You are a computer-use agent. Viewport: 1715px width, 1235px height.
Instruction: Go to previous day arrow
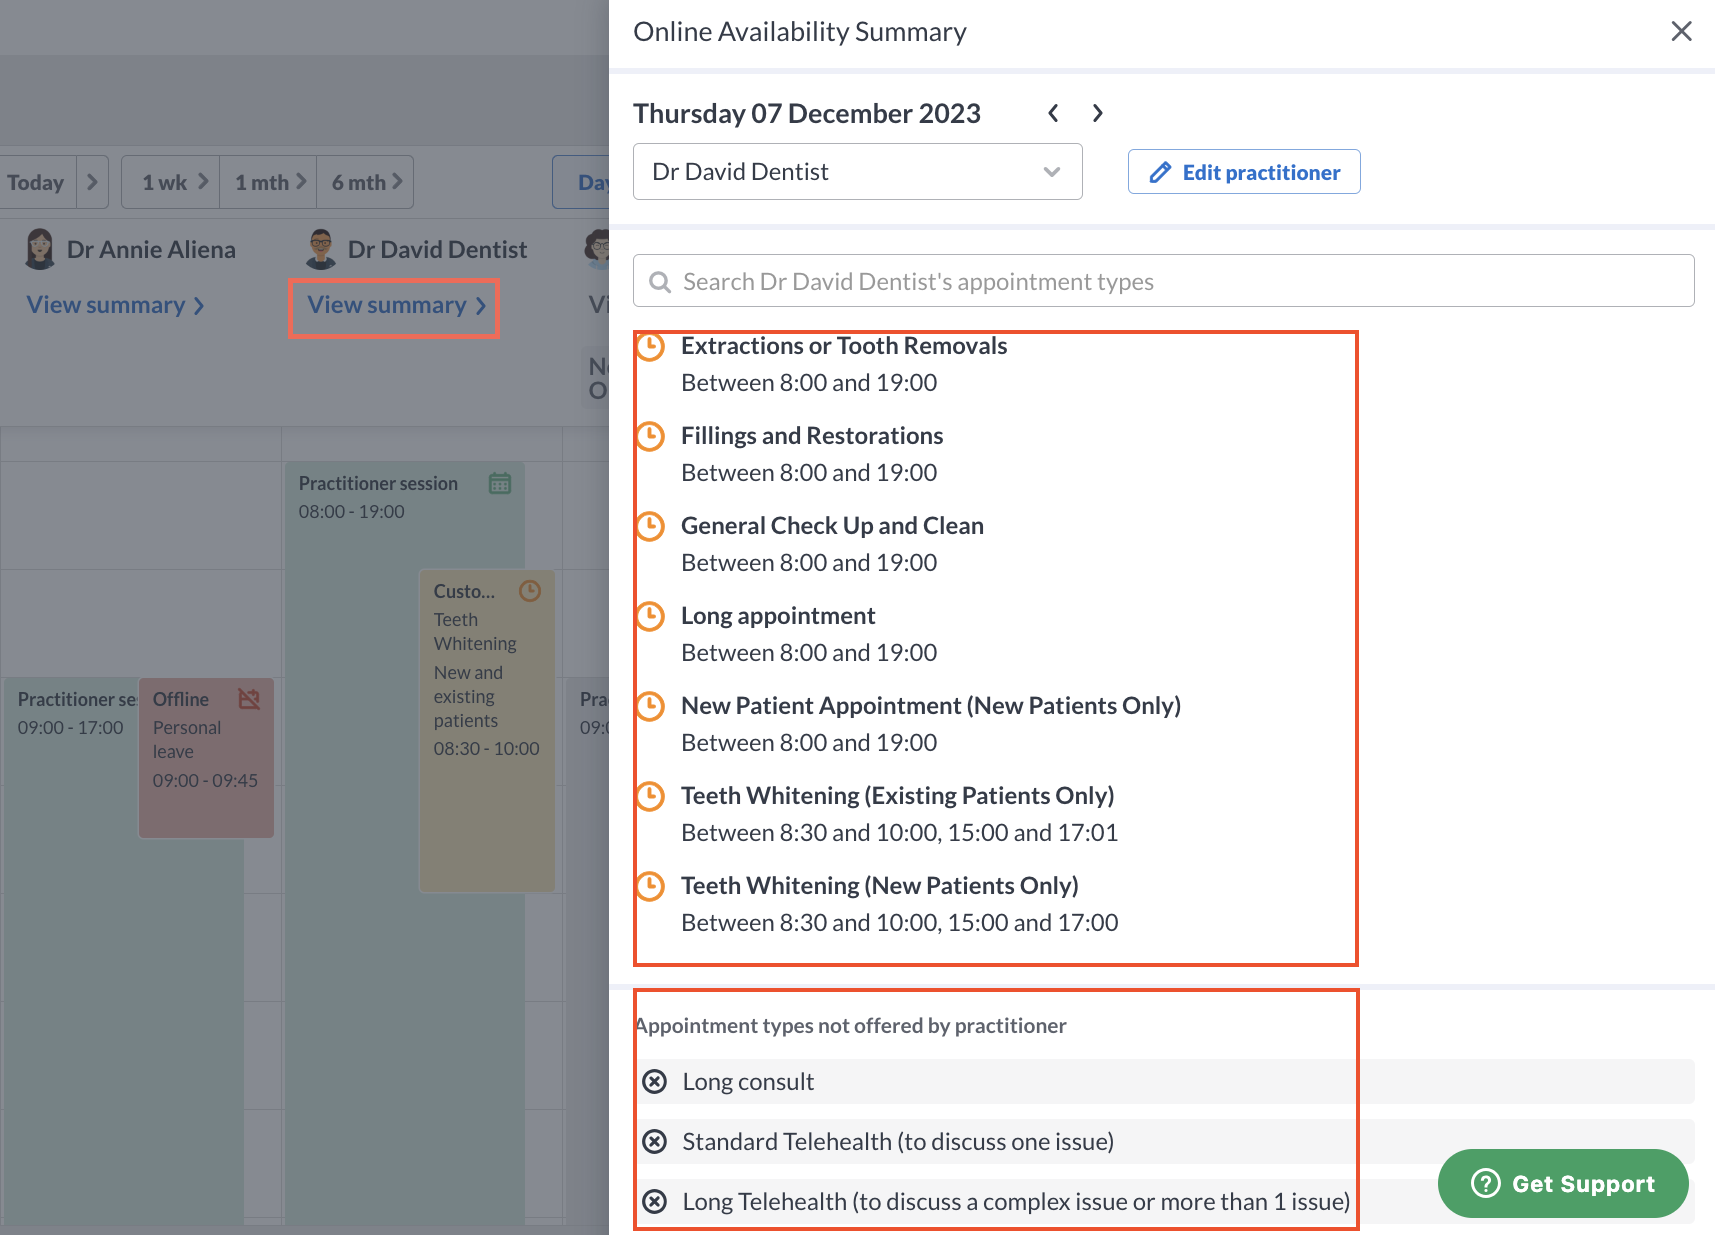point(1053,113)
